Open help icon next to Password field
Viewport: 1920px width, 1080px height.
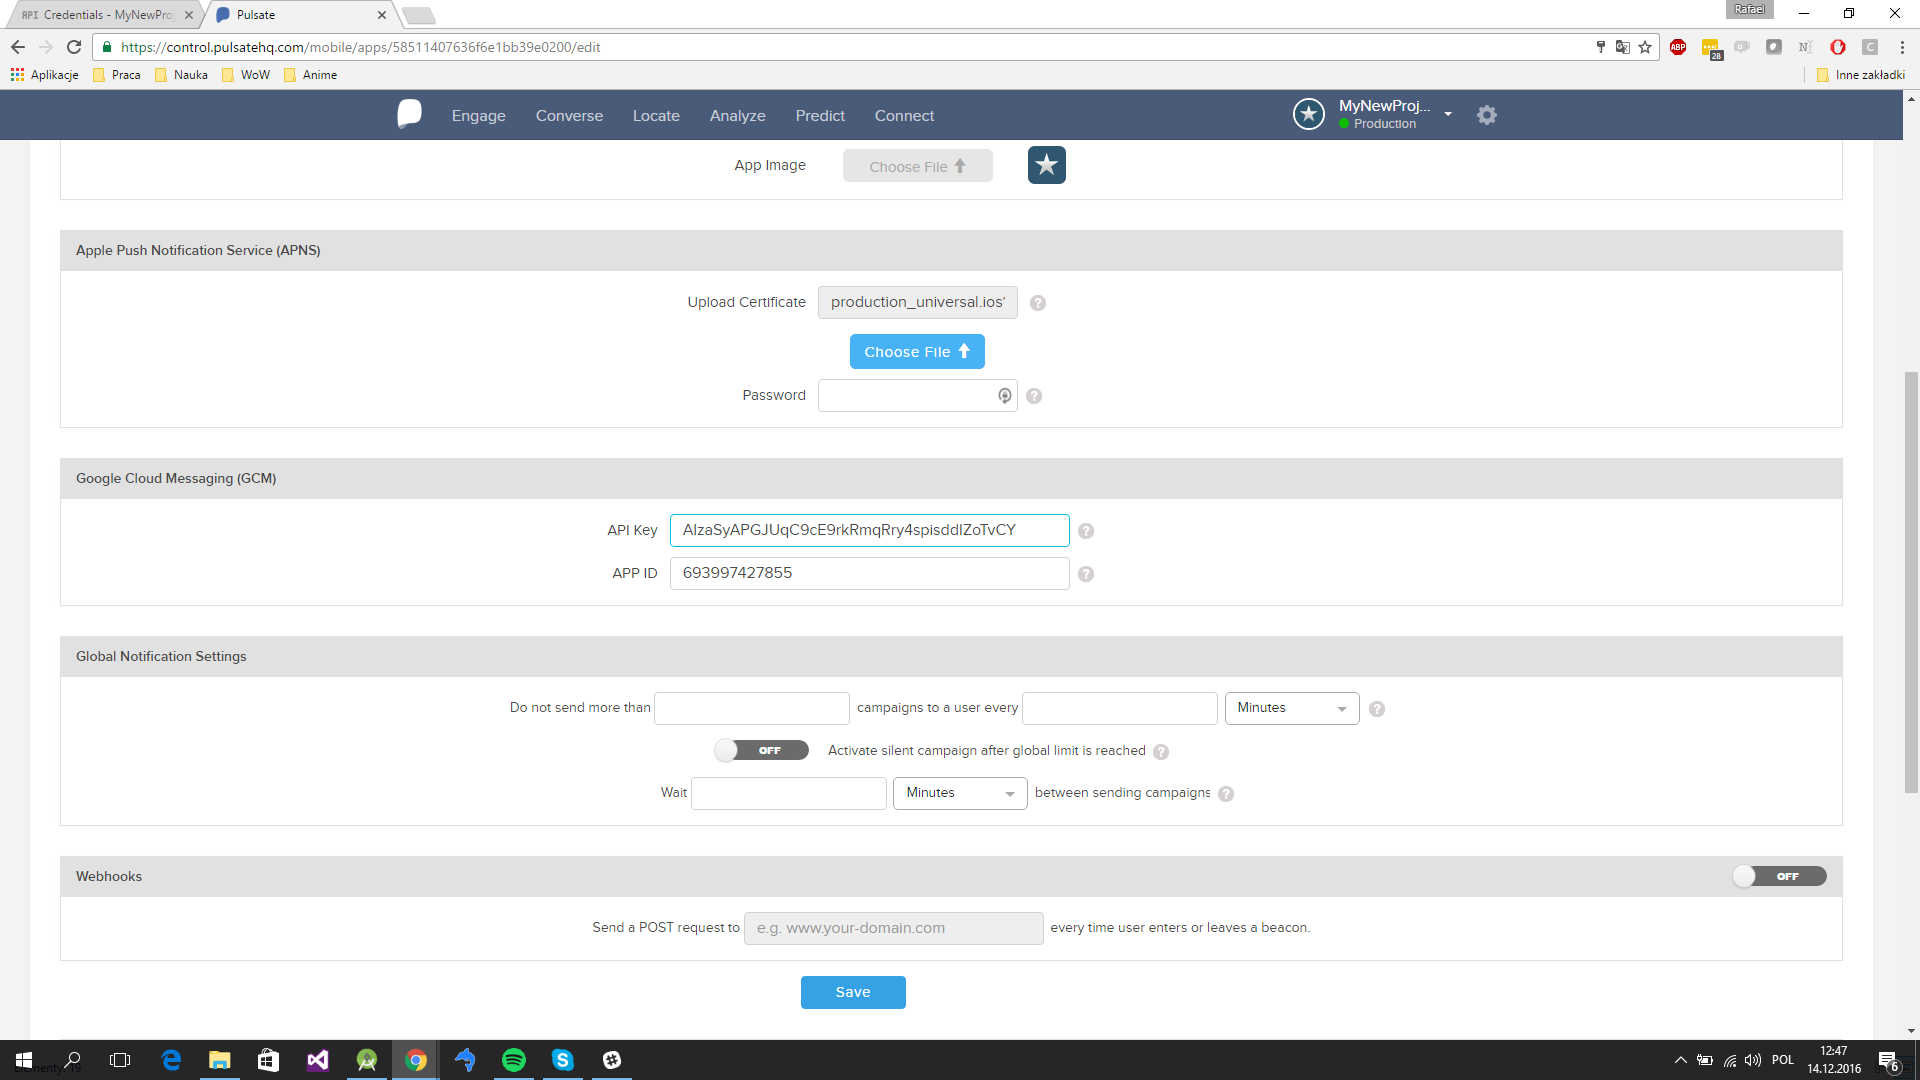click(1034, 396)
